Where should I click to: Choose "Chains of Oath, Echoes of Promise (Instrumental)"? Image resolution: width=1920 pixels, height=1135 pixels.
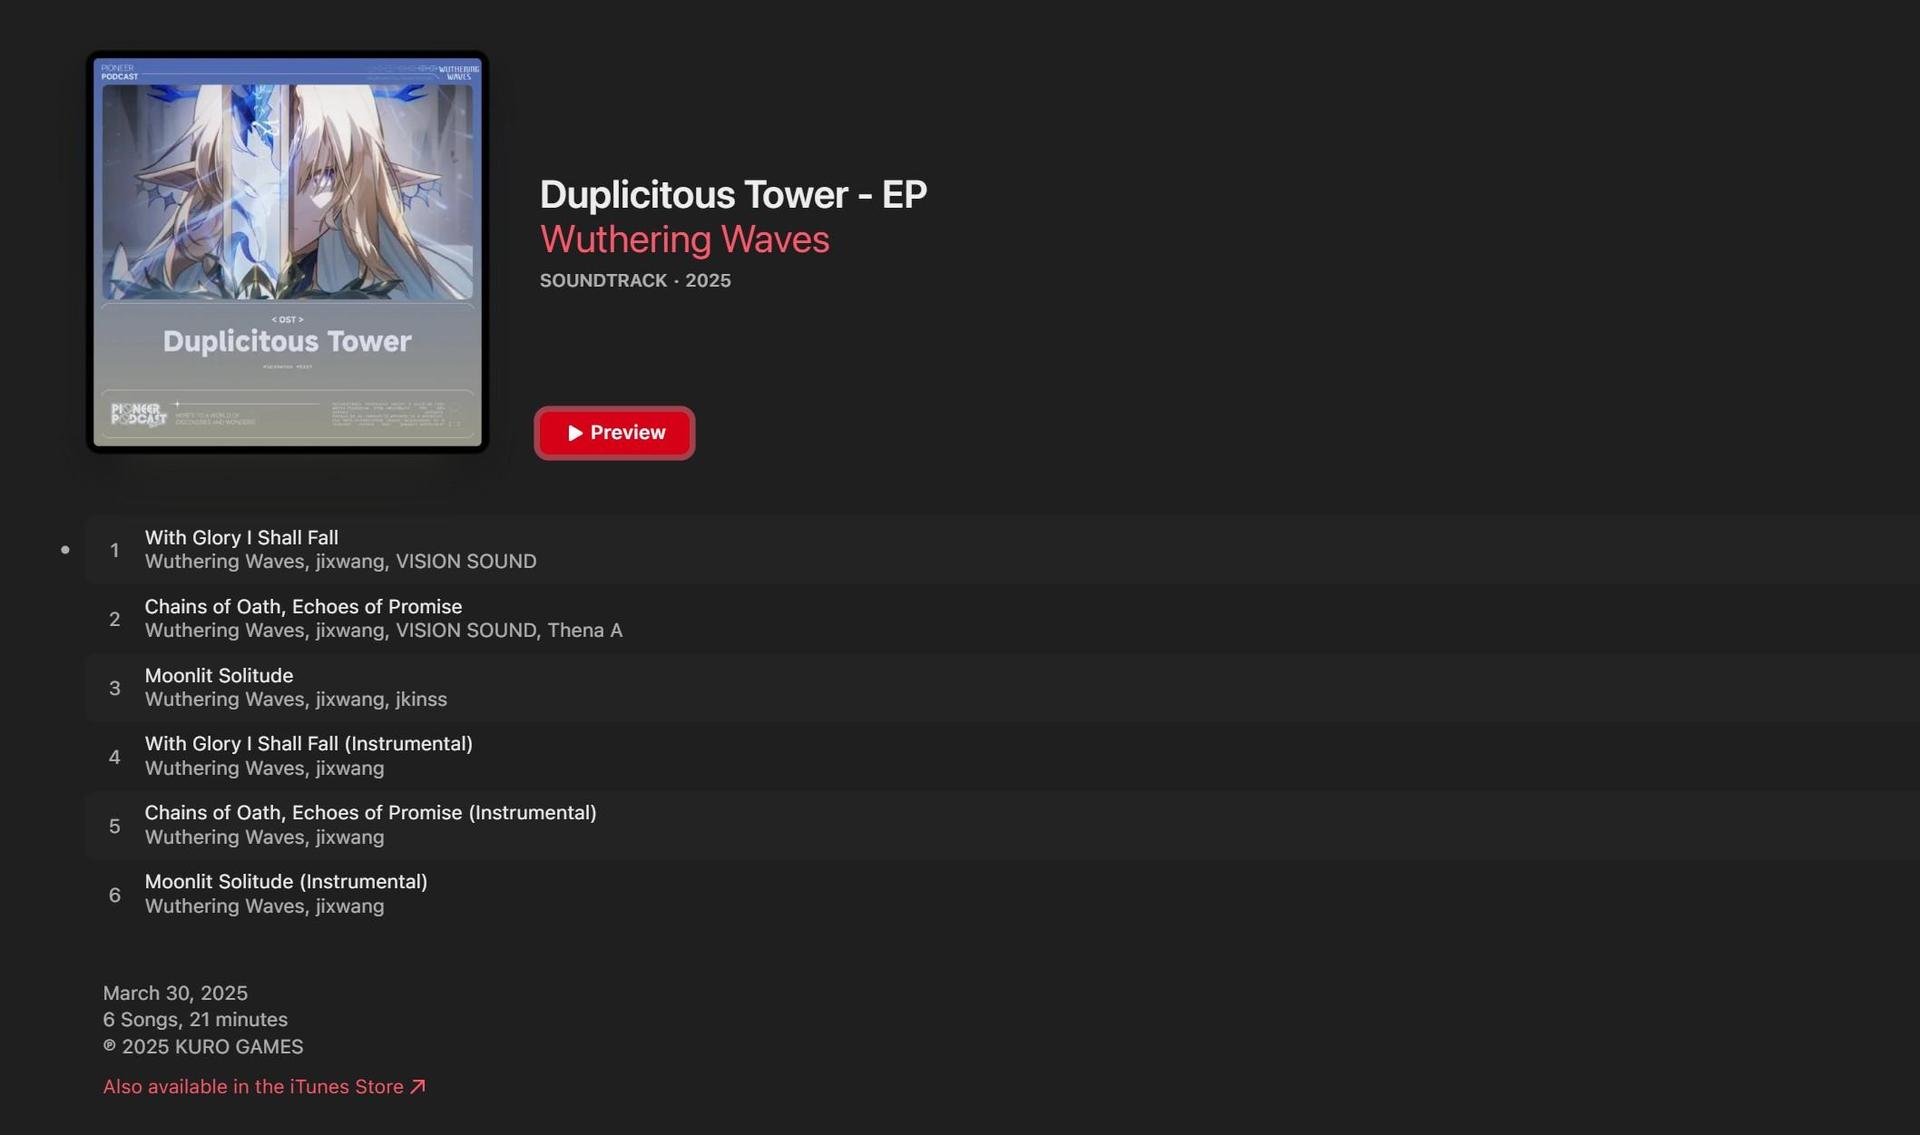click(1002, 826)
